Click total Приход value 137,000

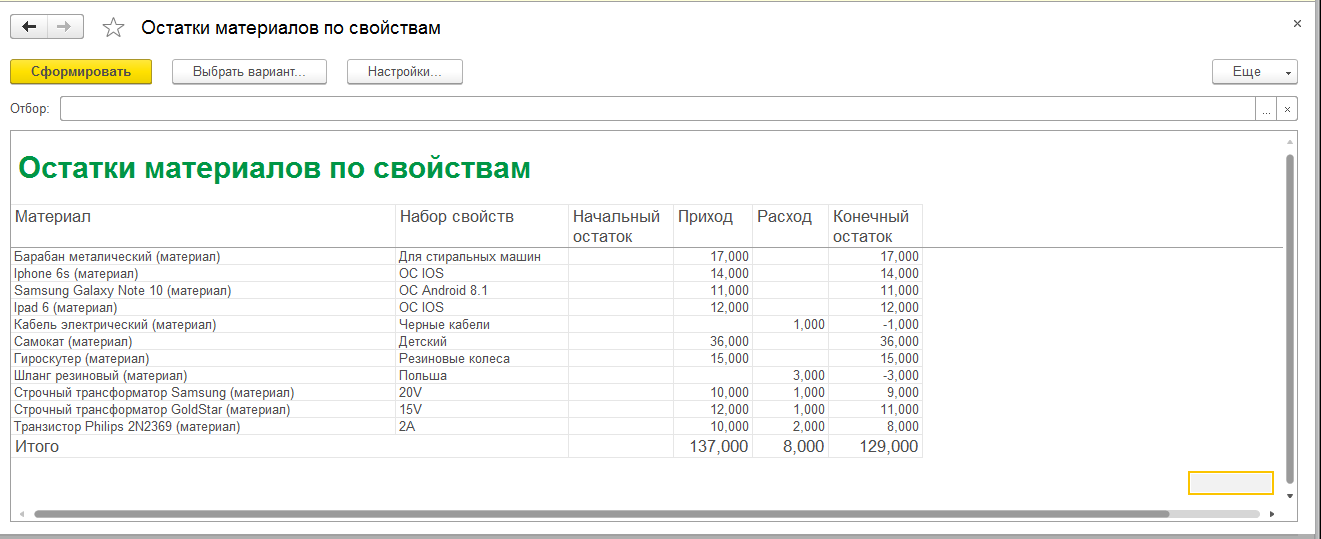click(x=713, y=447)
